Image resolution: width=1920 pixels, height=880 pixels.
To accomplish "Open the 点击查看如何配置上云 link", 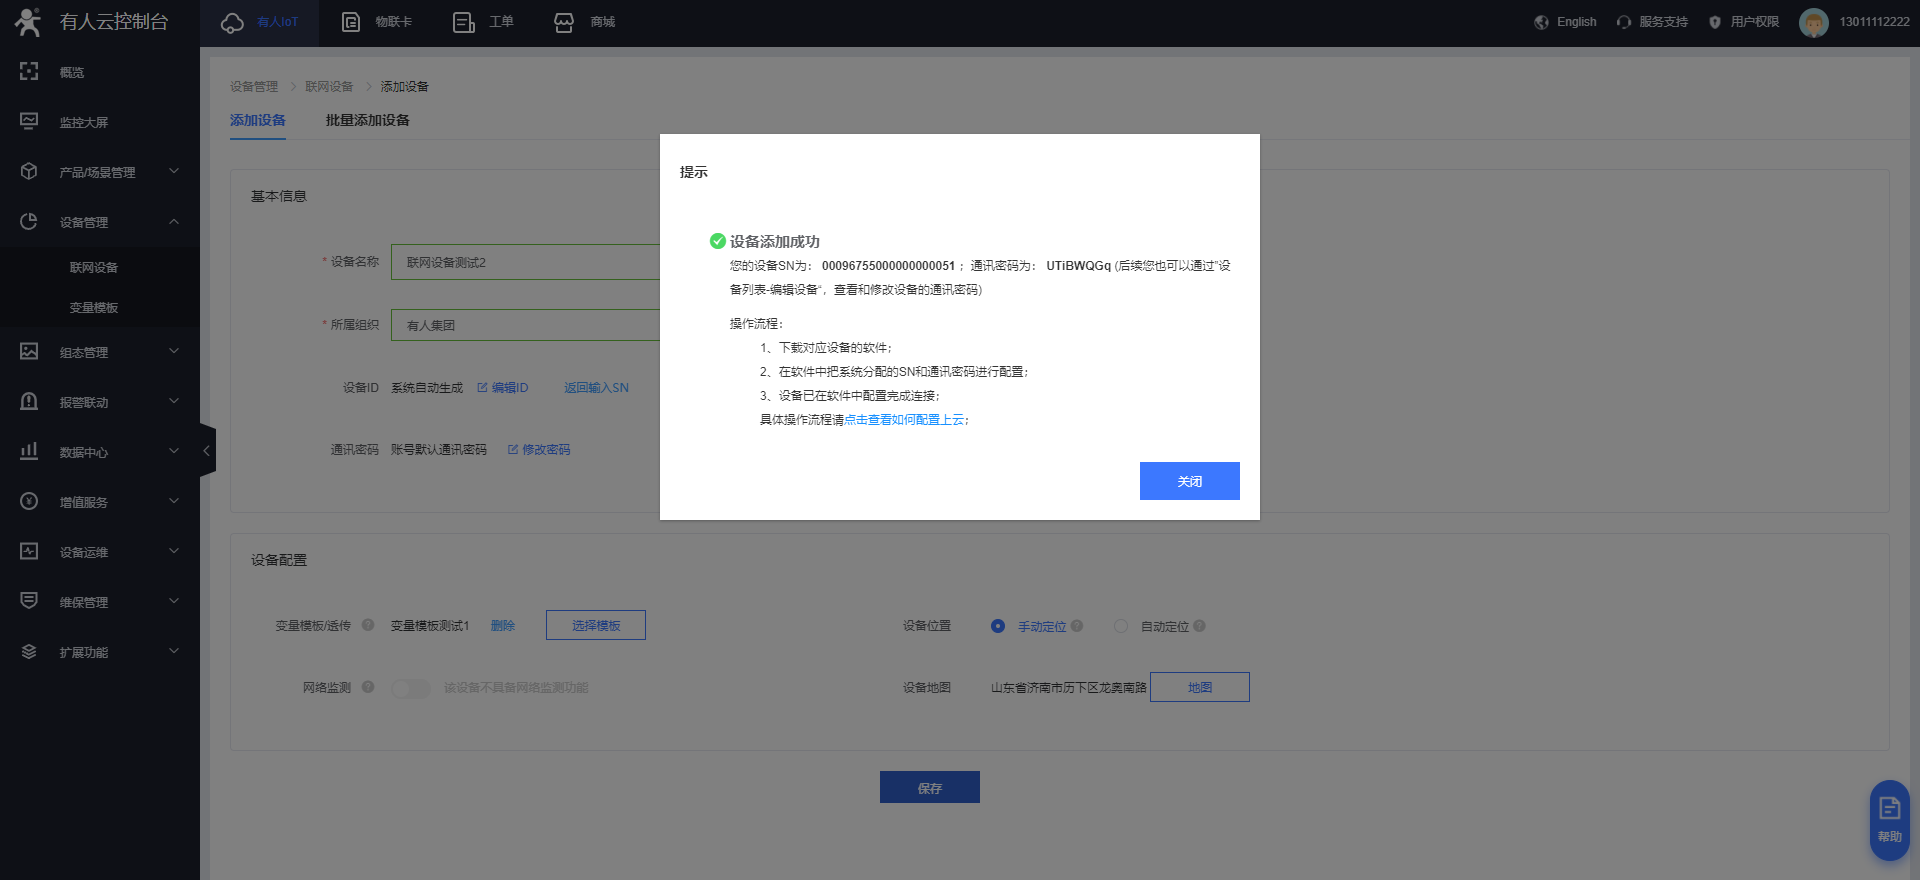I will pyautogui.click(x=904, y=420).
